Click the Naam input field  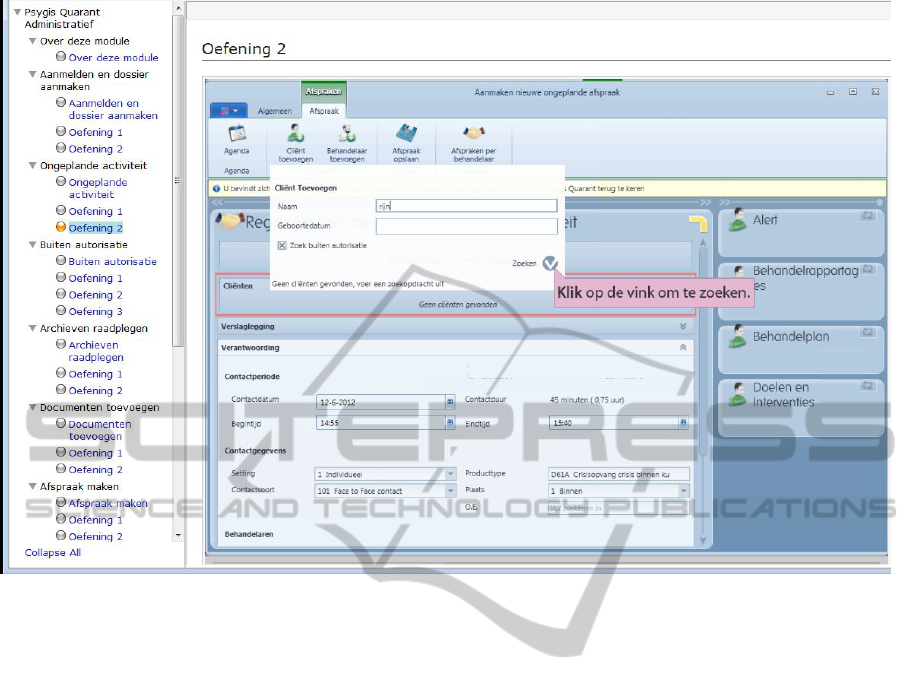[x=466, y=206]
